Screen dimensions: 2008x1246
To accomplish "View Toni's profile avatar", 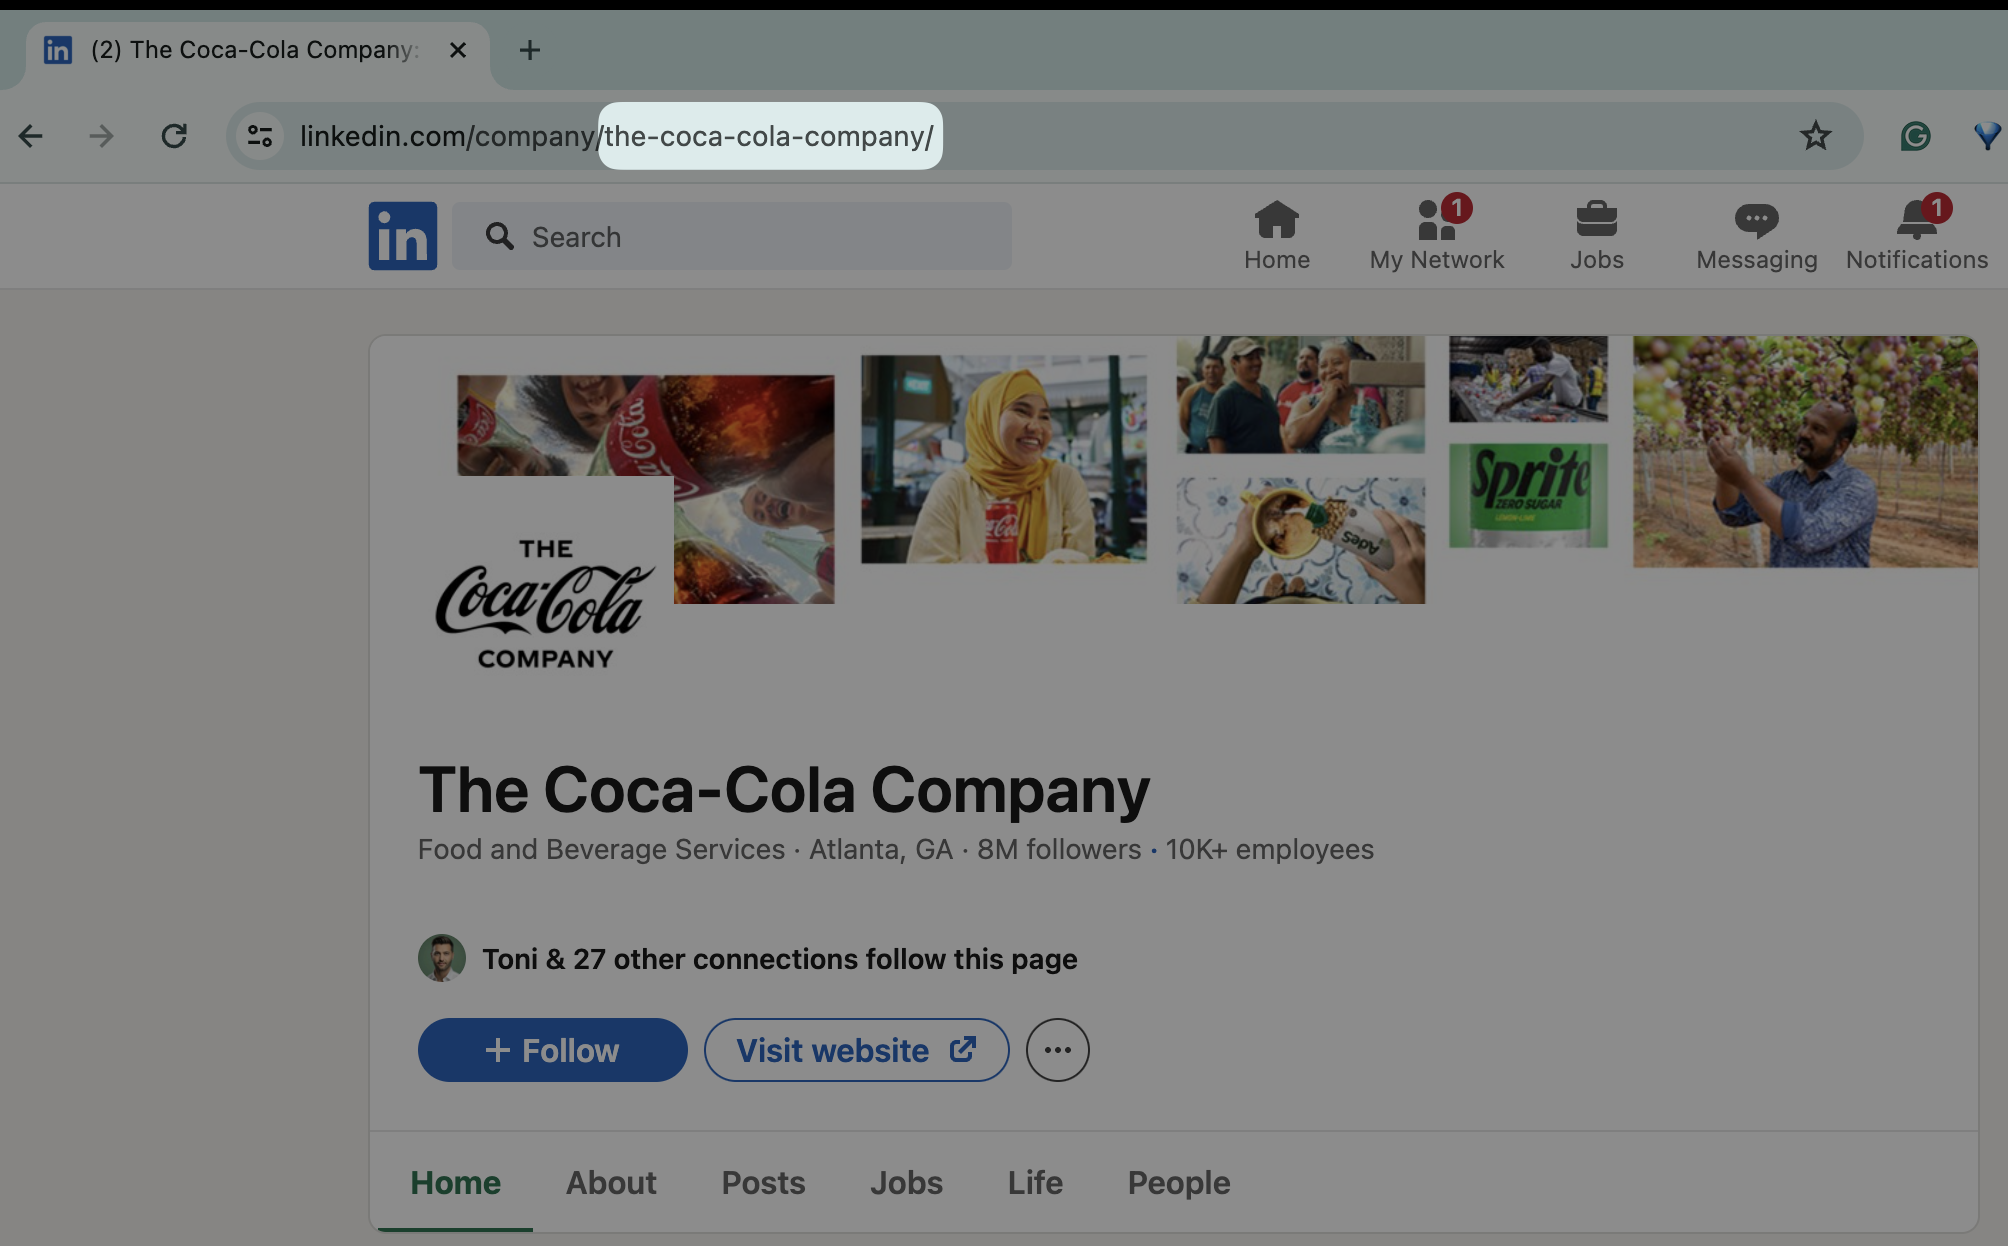I will [x=441, y=958].
